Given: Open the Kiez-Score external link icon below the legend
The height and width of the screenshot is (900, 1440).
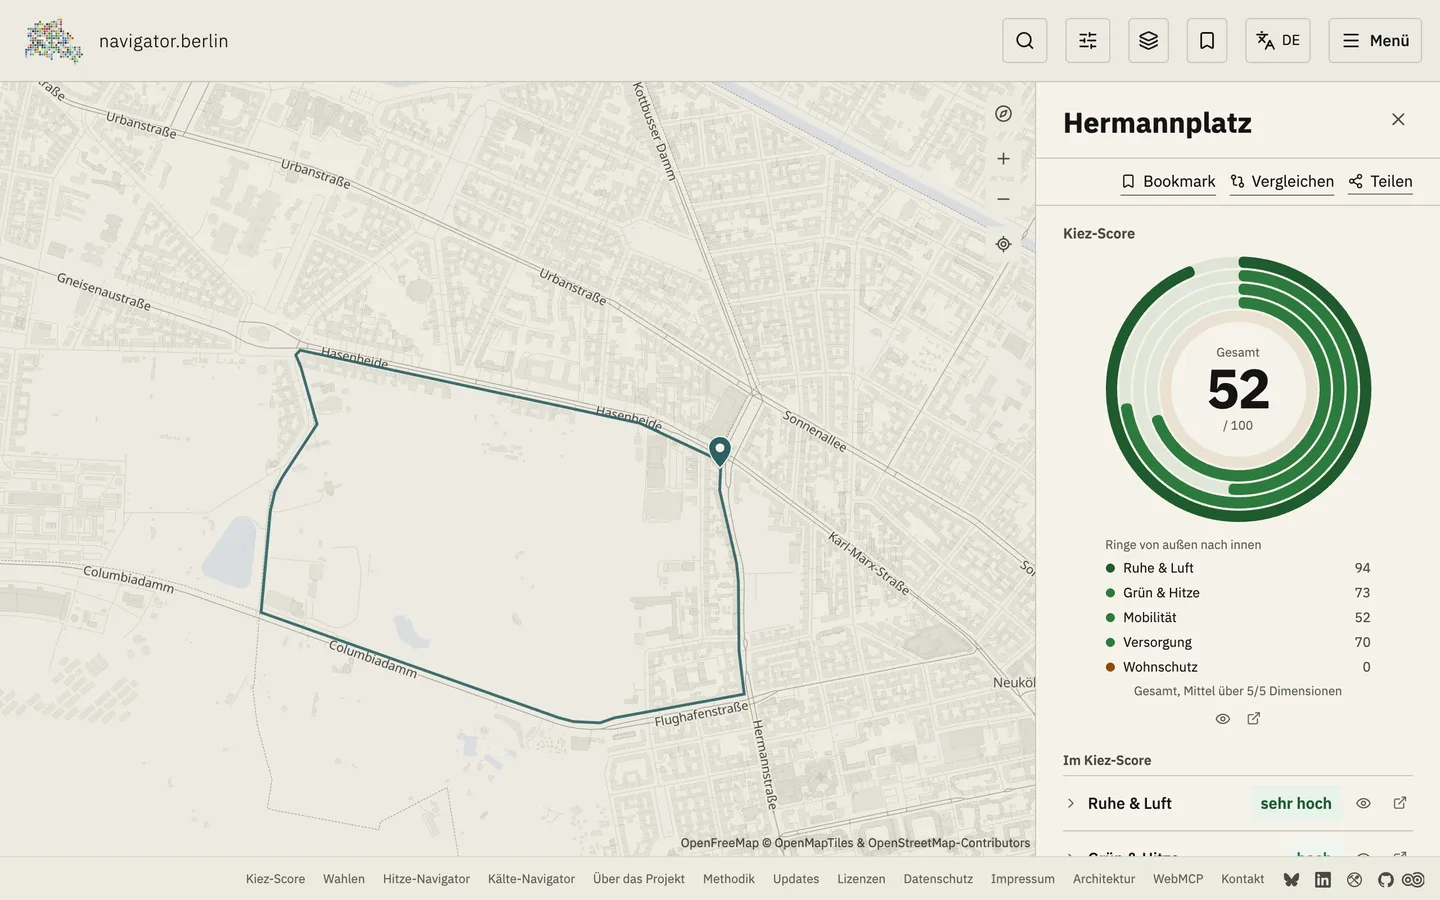Looking at the screenshot, I should 1254,719.
